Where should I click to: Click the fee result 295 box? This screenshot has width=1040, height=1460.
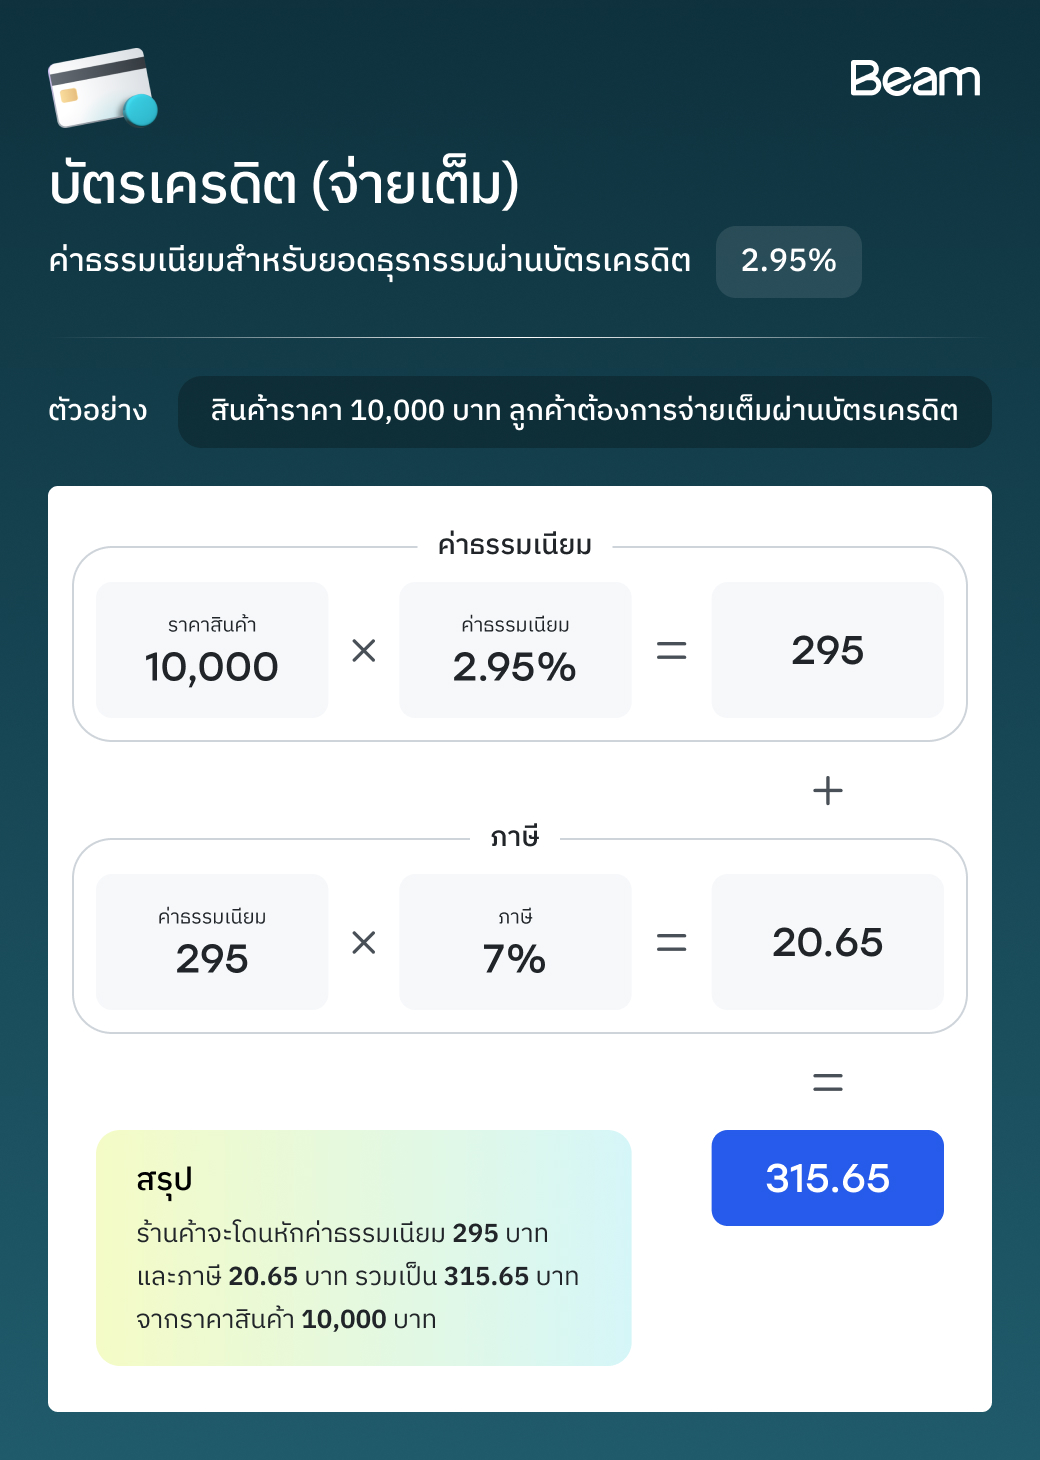828,650
